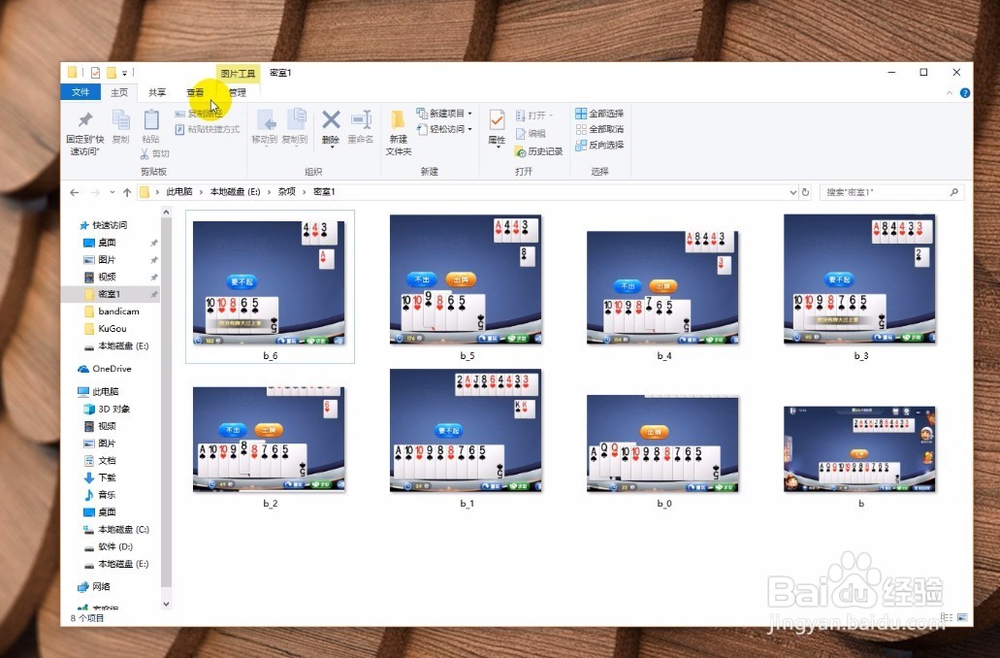The width and height of the screenshot is (1000, 658).
Task: Click the Forward navigation arrow
Action: 95,192
